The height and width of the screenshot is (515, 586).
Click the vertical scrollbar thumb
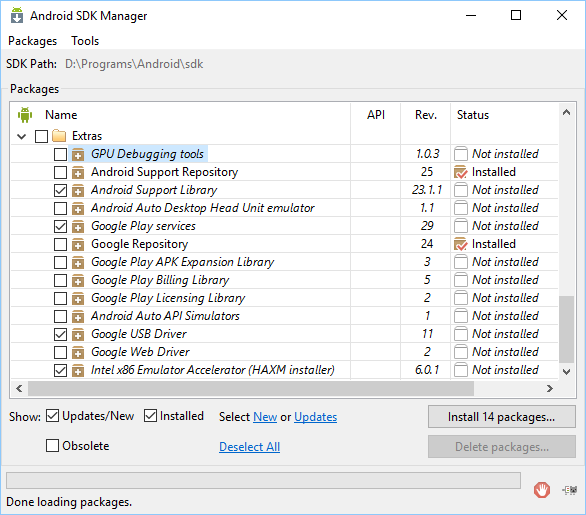click(567, 329)
